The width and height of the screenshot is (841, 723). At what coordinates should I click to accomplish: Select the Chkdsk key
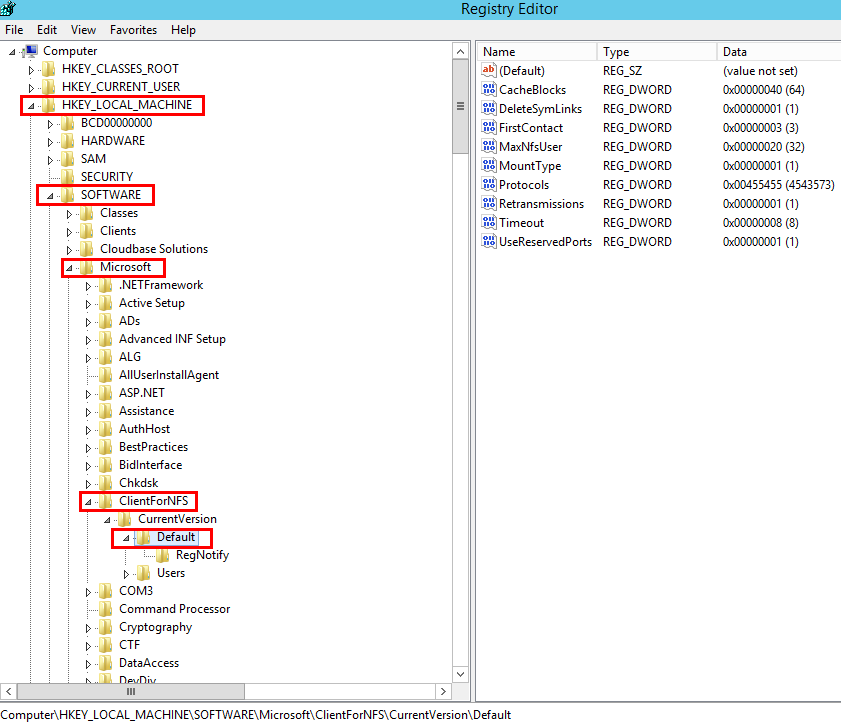(x=138, y=483)
